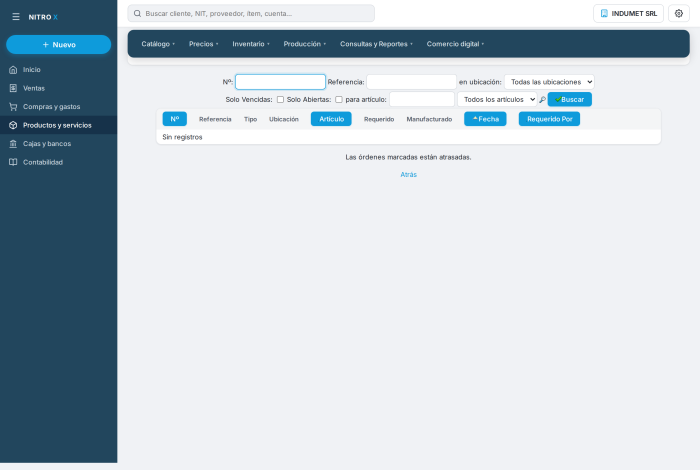Click the Inicio home icon
The image size is (700, 470).
pos(13,70)
